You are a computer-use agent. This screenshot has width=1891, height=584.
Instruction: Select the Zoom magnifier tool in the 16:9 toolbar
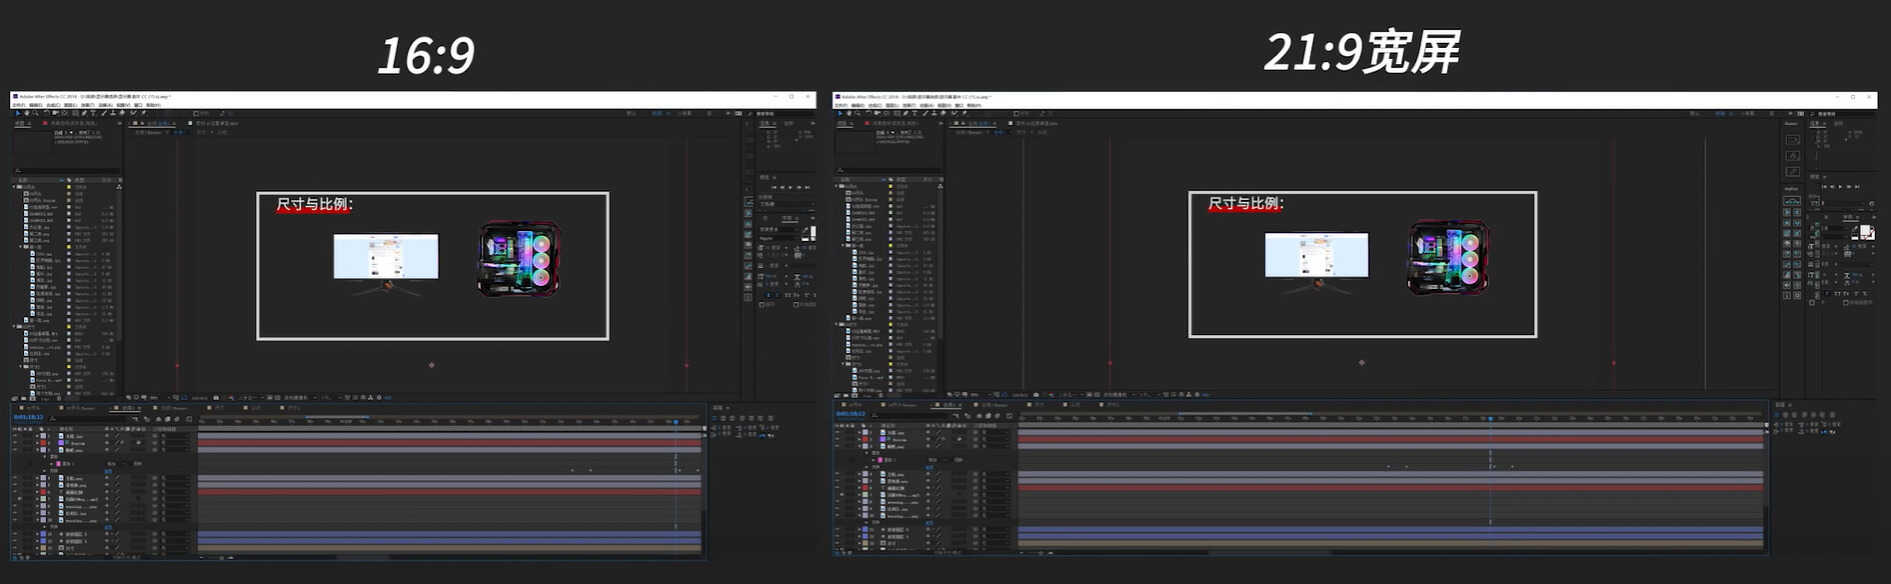point(35,113)
